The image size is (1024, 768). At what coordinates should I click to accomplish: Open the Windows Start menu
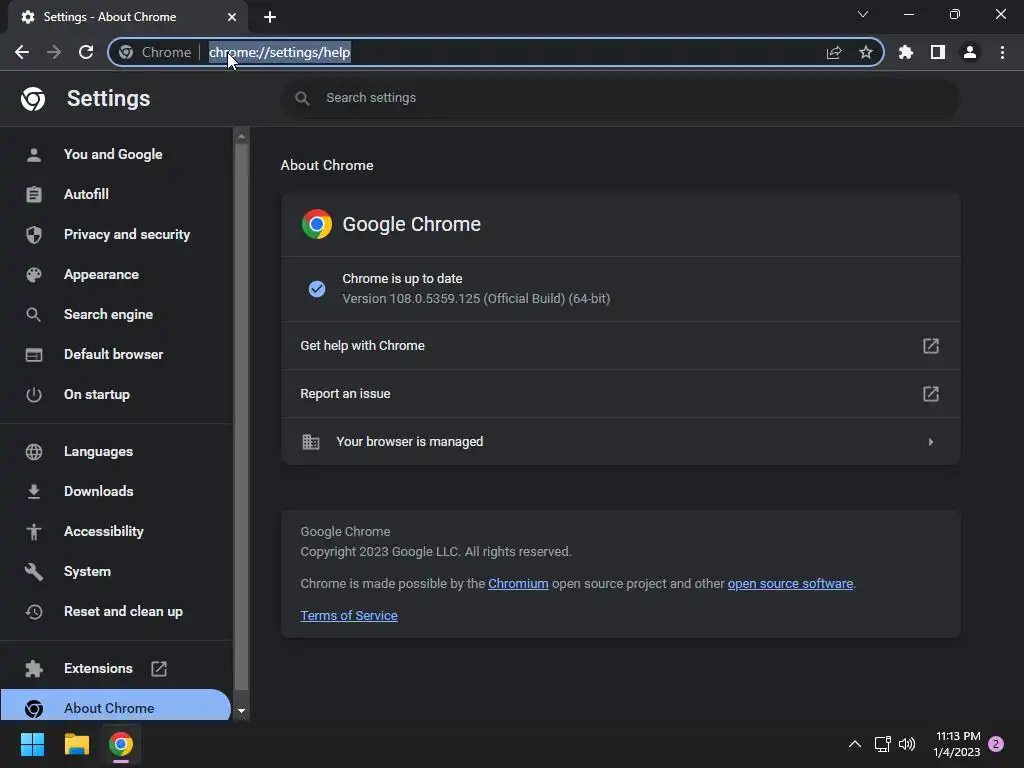point(32,744)
